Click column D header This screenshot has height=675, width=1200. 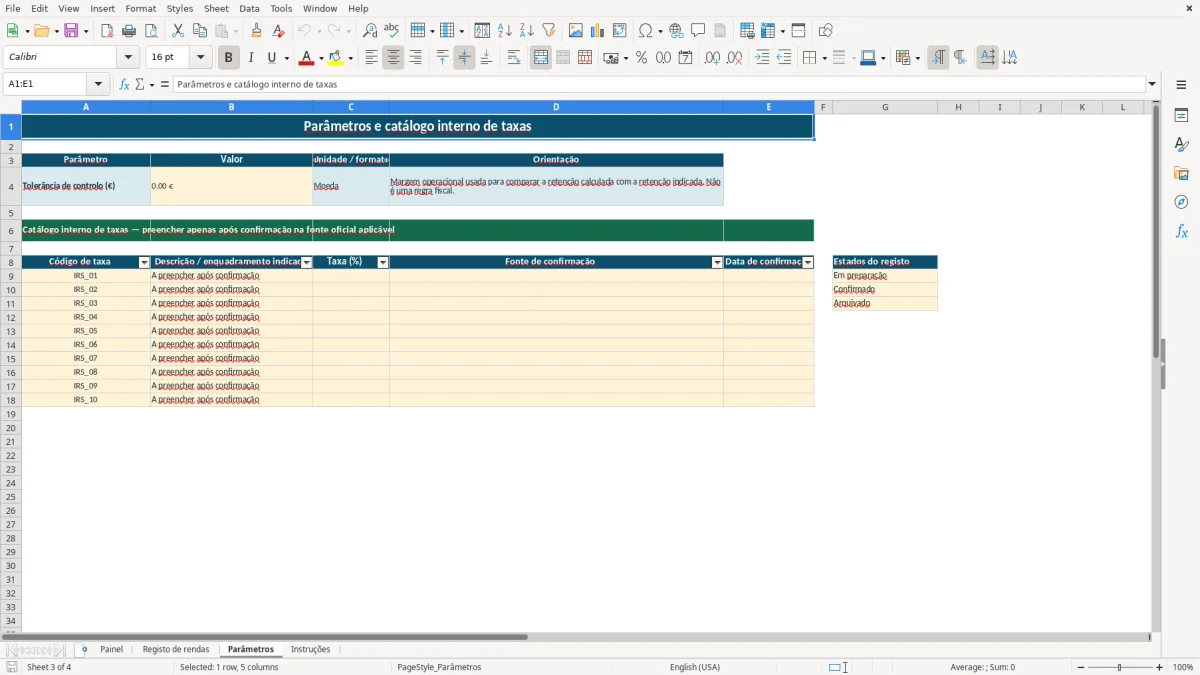pyautogui.click(x=556, y=107)
